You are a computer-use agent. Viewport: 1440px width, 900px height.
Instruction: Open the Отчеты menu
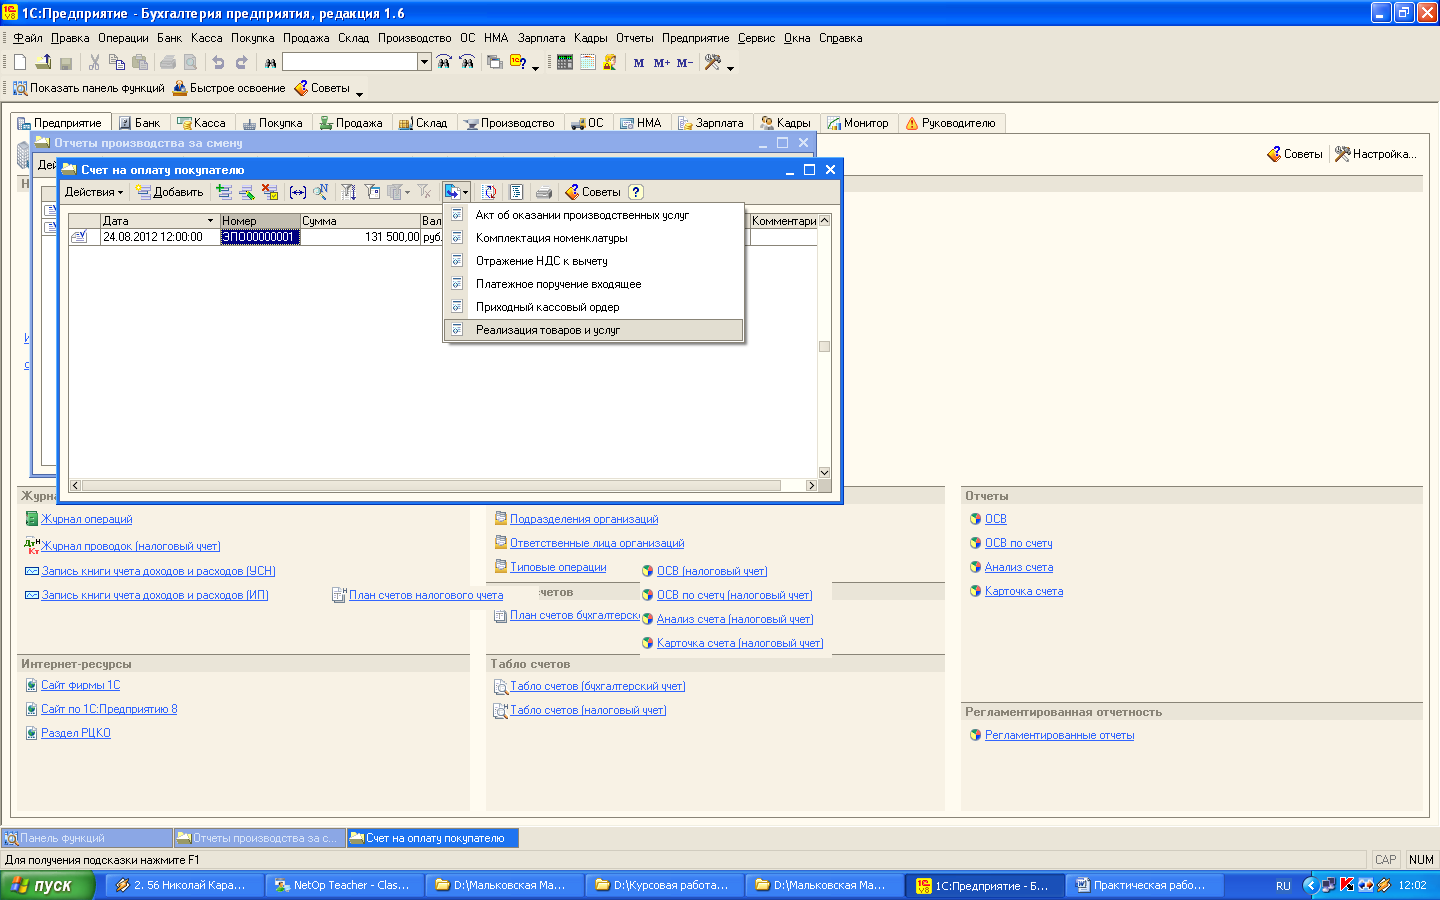click(634, 38)
